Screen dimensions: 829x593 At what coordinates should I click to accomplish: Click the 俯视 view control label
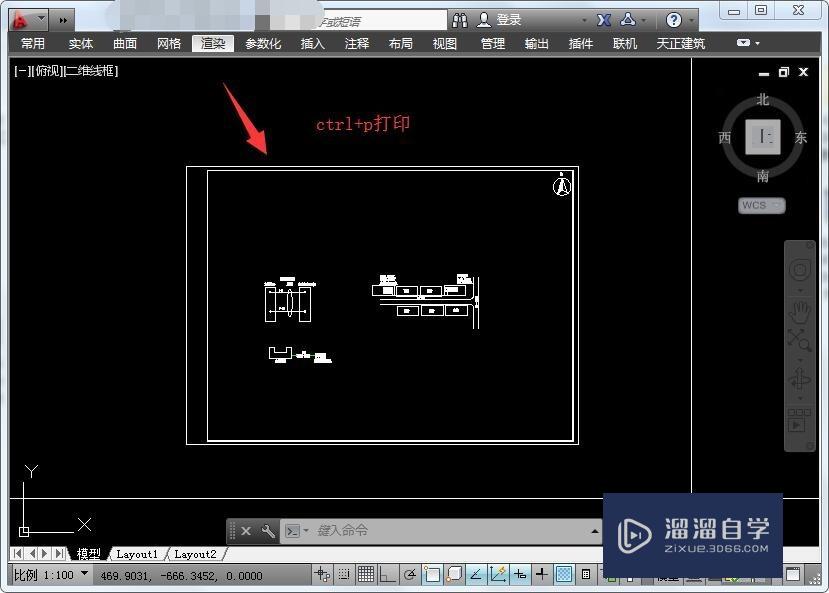[x=48, y=71]
